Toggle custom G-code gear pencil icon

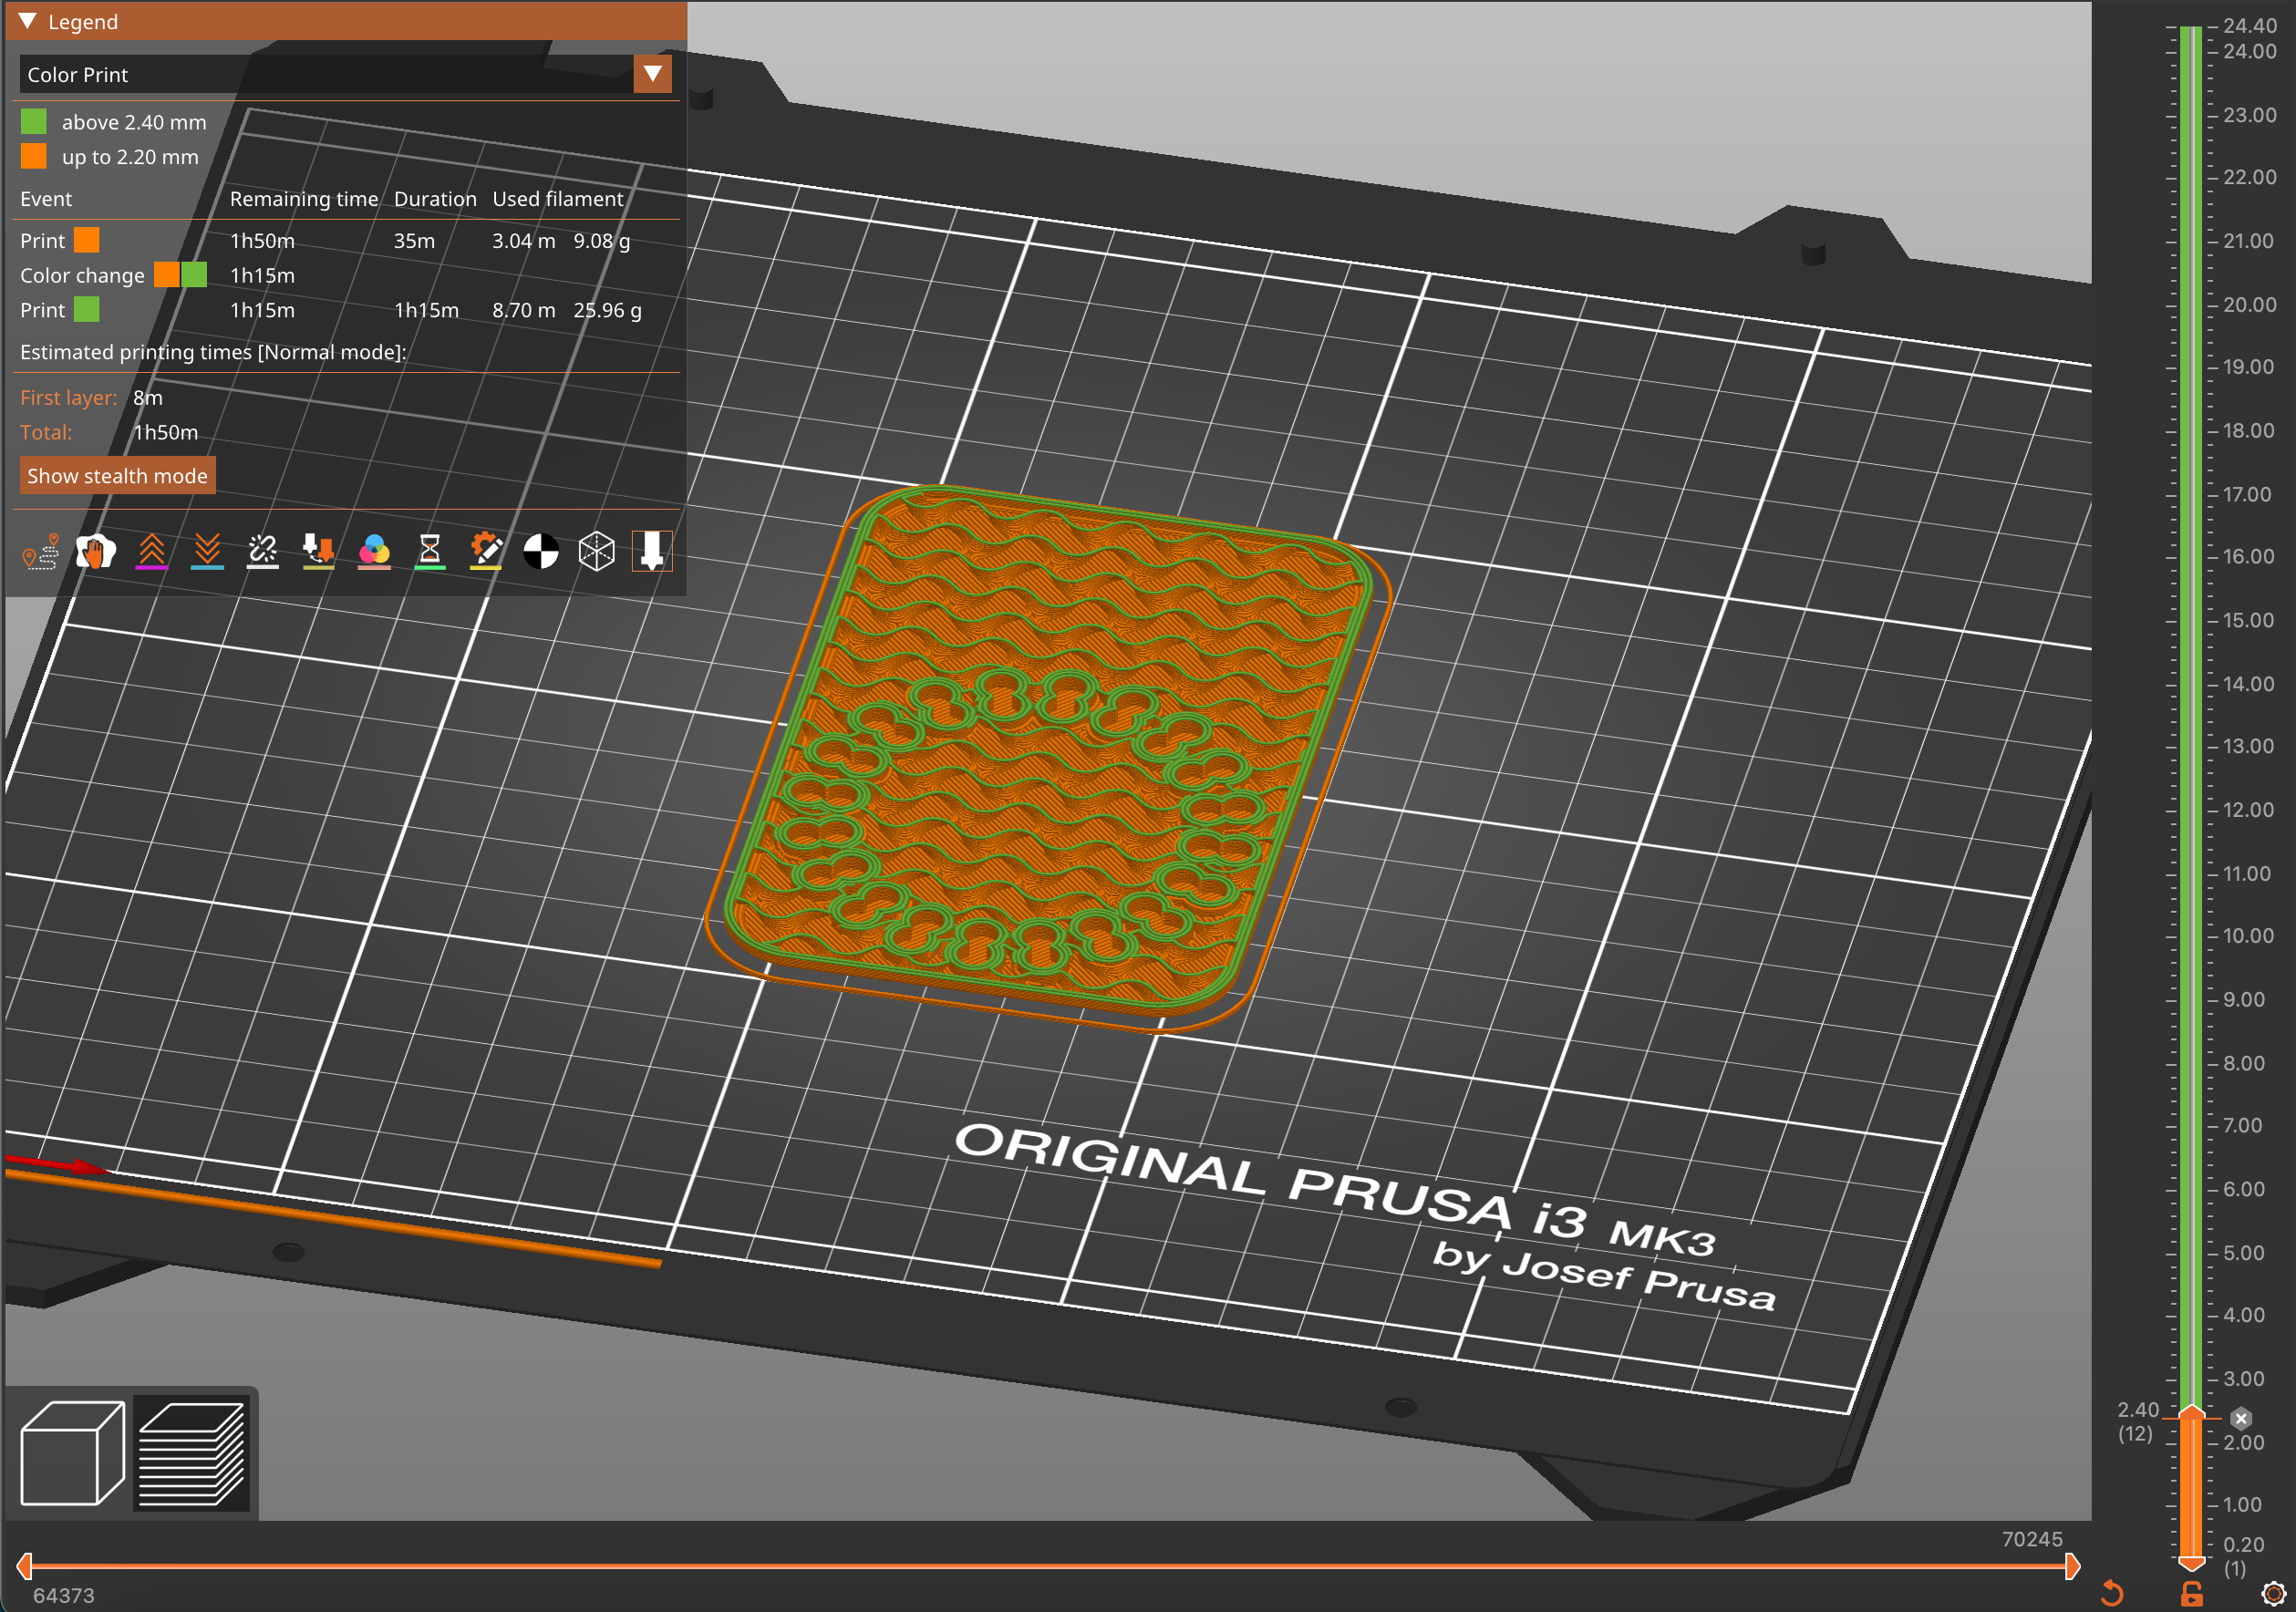486,551
